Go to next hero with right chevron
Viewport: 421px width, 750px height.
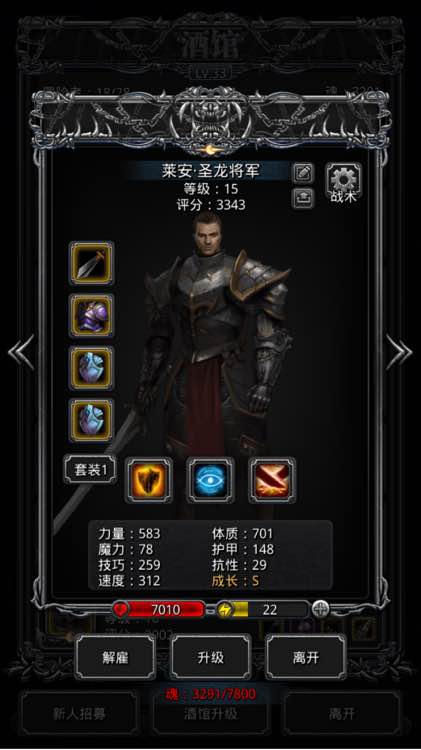tap(399, 352)
